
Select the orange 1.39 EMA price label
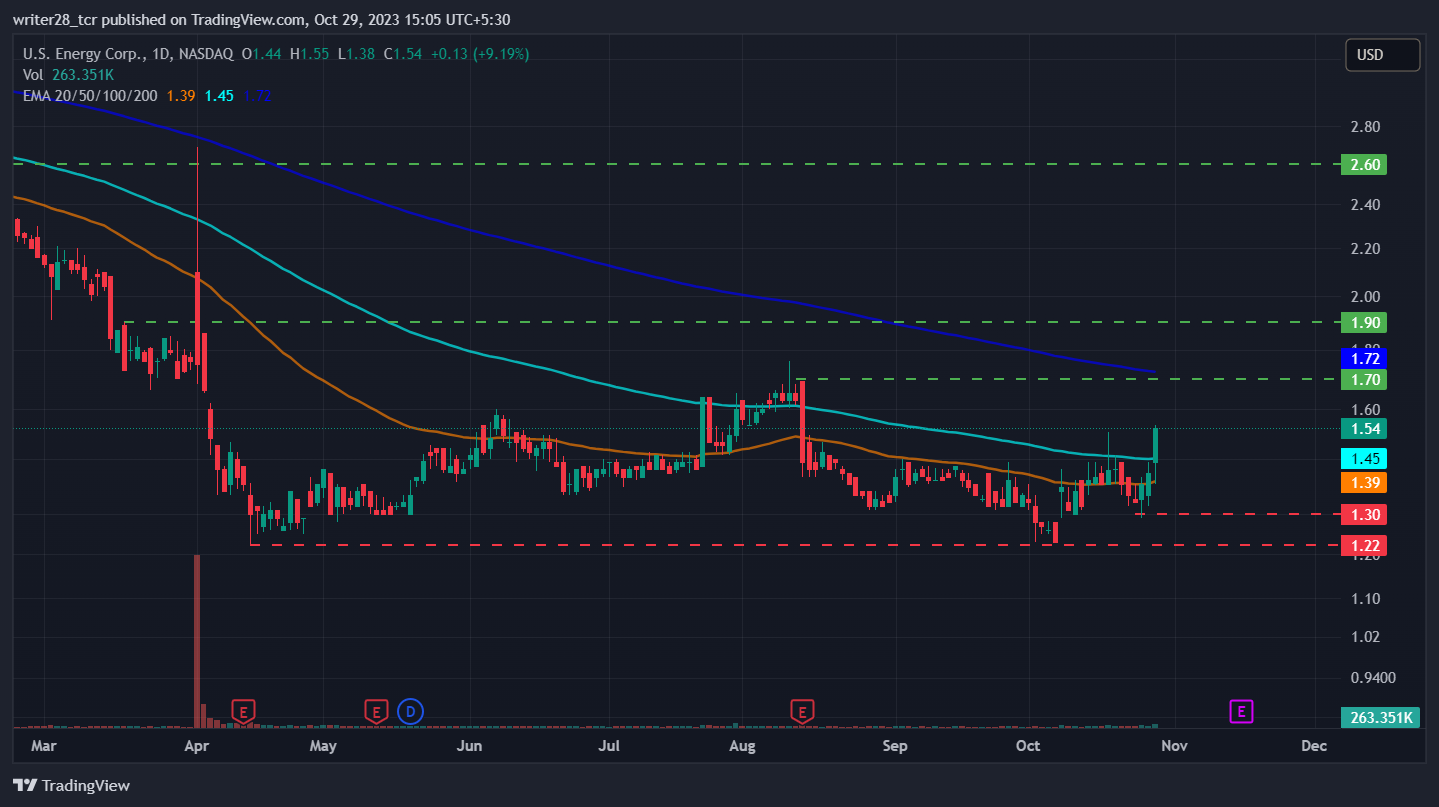(x=1363, y=482)
